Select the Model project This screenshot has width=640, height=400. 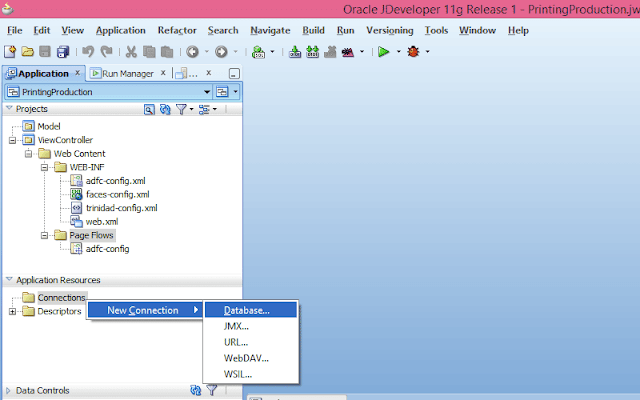(49, 127)
